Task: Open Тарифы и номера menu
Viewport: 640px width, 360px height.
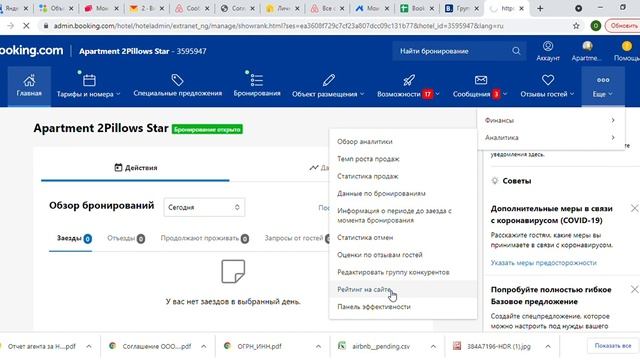Action: (x=89, y=86)
